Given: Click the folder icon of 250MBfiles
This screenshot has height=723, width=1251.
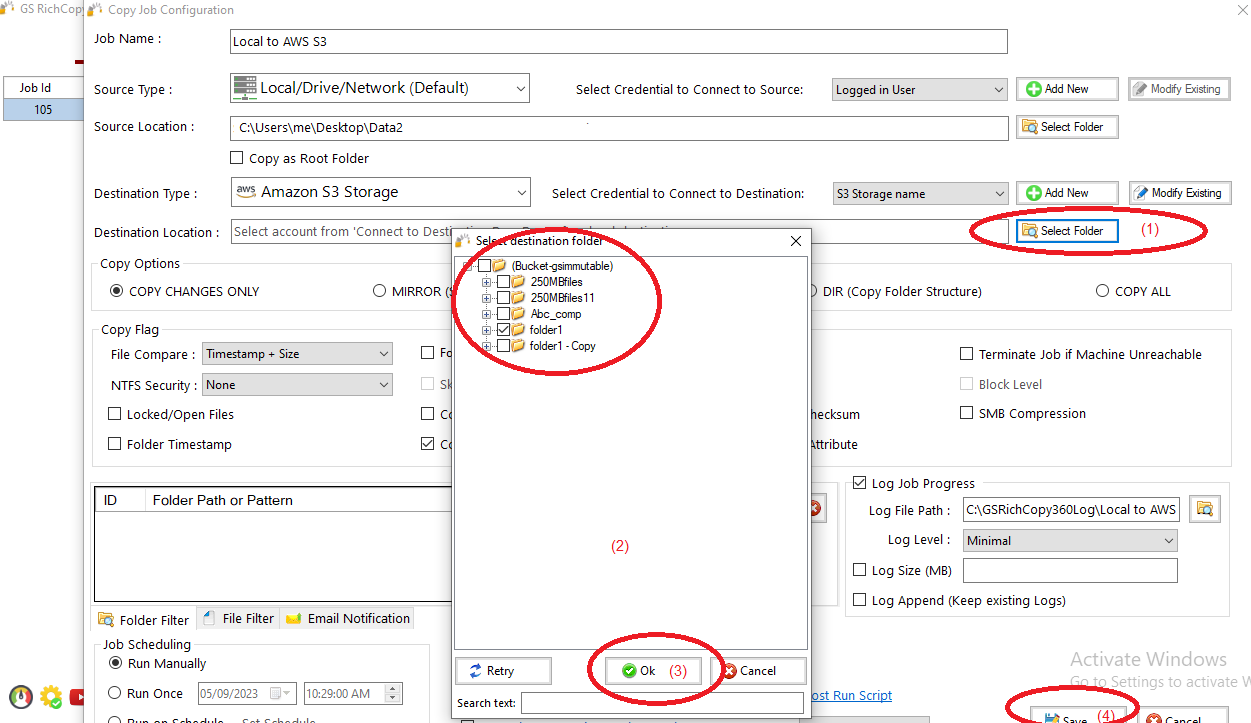Looking at the screenshot, I should click(518, 282).
